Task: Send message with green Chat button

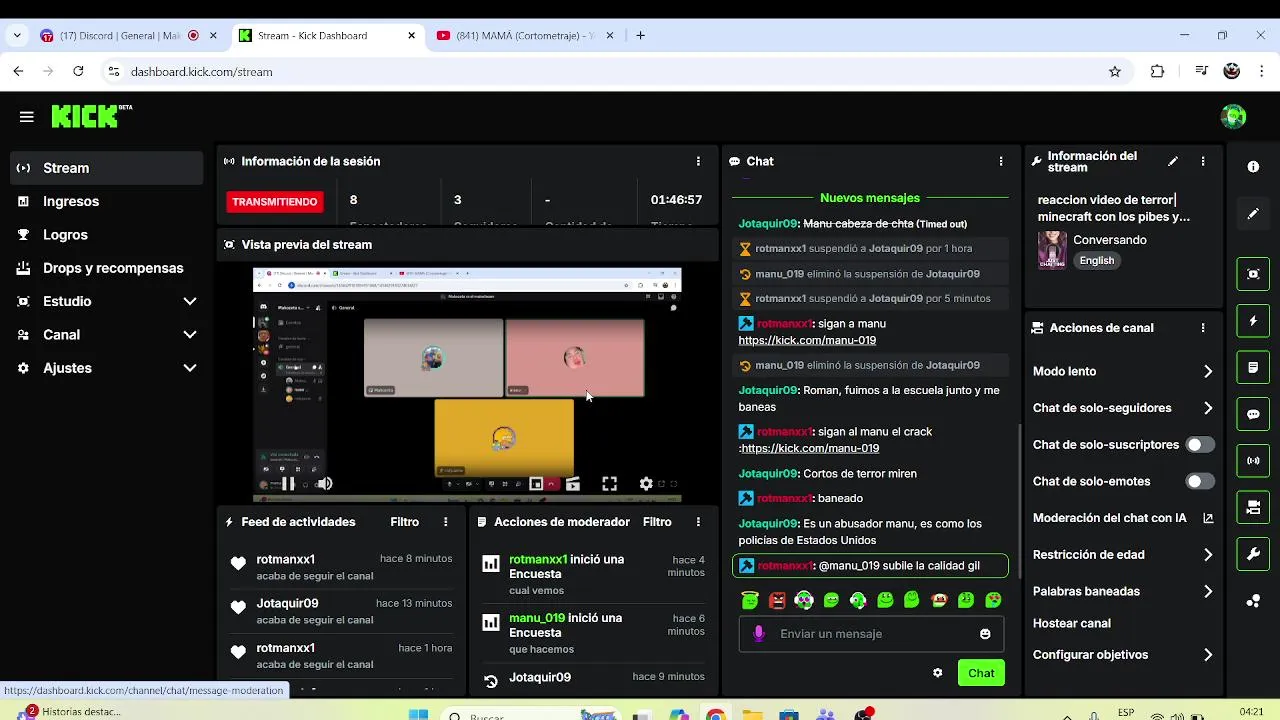Action: coord(981,673)
